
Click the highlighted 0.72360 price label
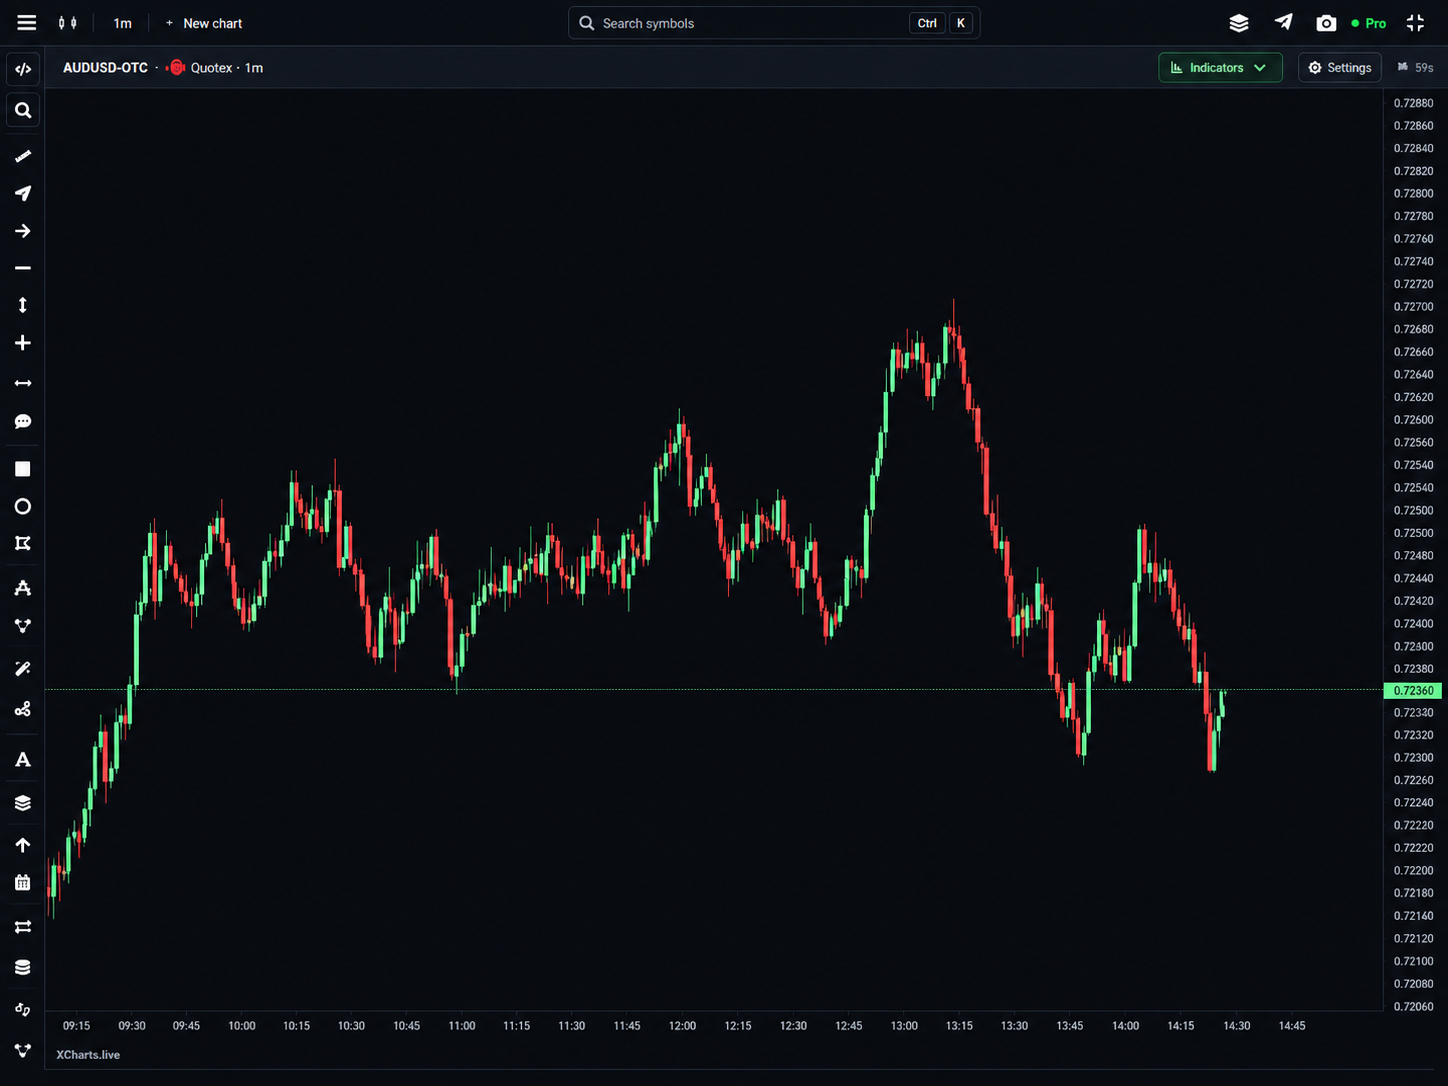pyautogui.click(x=1413, y=691)
